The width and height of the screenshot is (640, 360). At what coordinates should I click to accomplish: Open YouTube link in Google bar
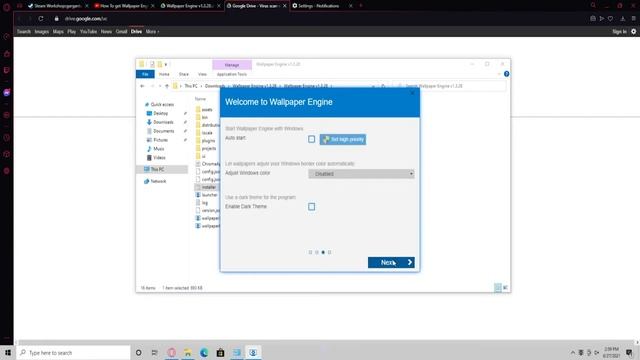88,31
